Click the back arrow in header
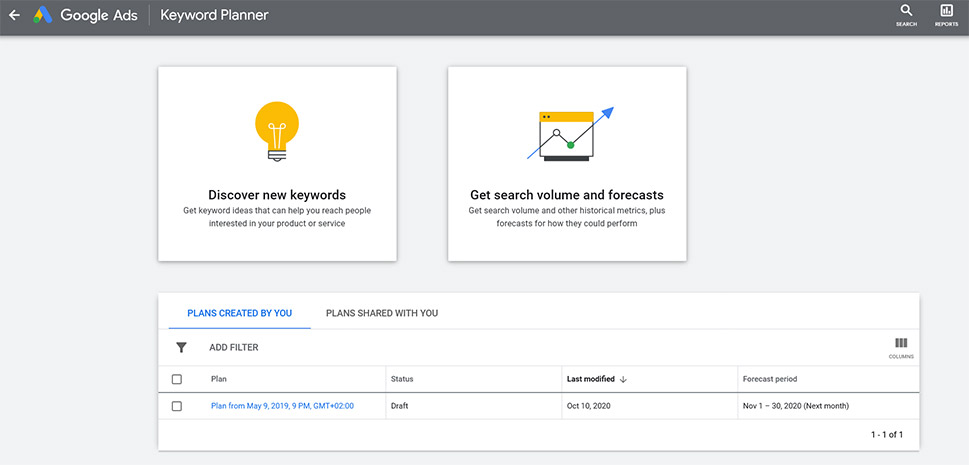Image resolution: width=969 pixels, height=465 pixels. (x=14, y=16)
